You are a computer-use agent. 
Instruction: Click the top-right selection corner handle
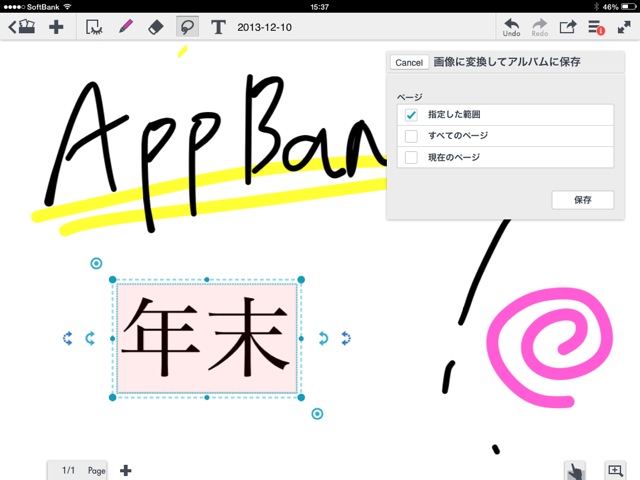coord(301,280)
